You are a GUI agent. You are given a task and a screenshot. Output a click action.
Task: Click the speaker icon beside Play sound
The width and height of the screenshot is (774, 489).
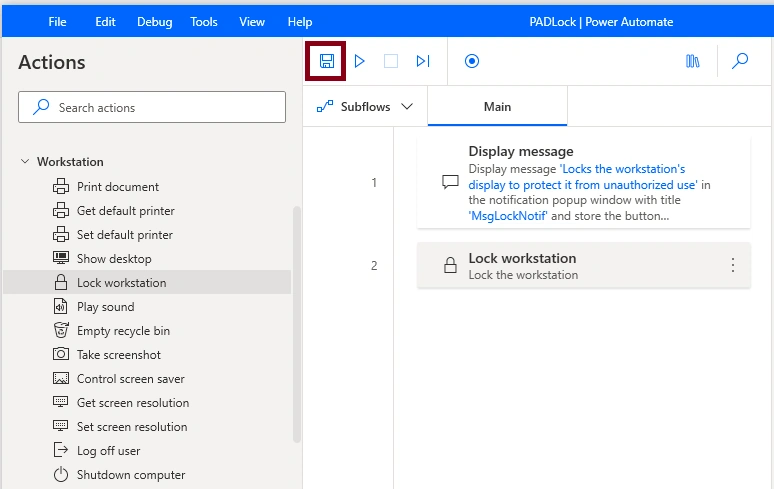click(x=60, y=306)
